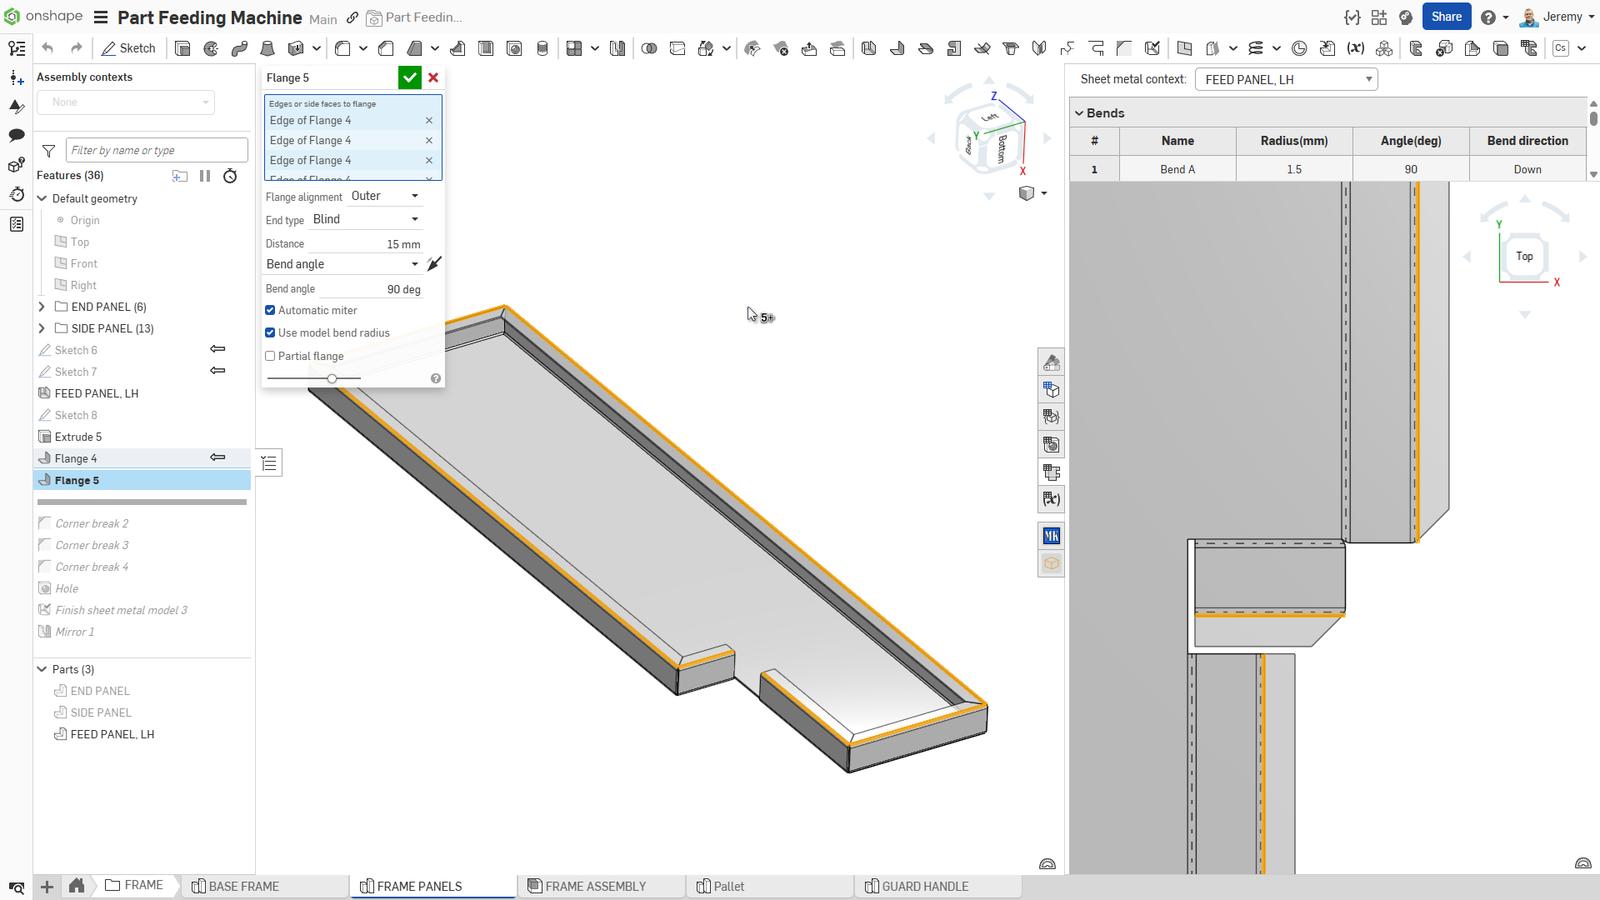
Task: Click the Filter by name input field
Action: (156, 150)
